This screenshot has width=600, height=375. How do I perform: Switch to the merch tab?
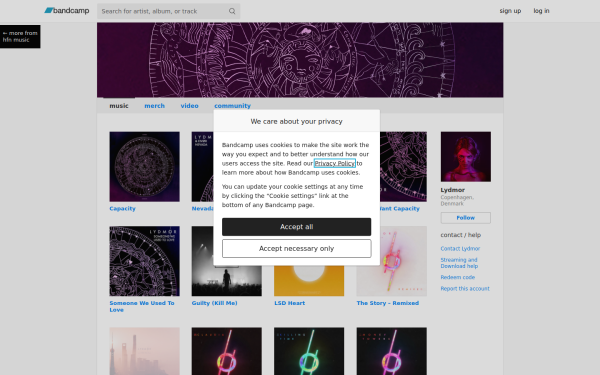click(154, 106)
